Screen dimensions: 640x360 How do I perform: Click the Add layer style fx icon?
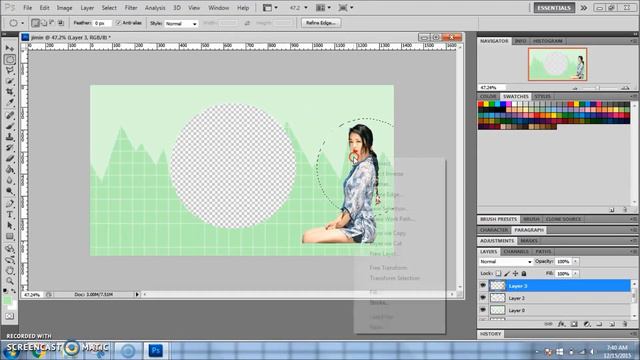point(561,324)
